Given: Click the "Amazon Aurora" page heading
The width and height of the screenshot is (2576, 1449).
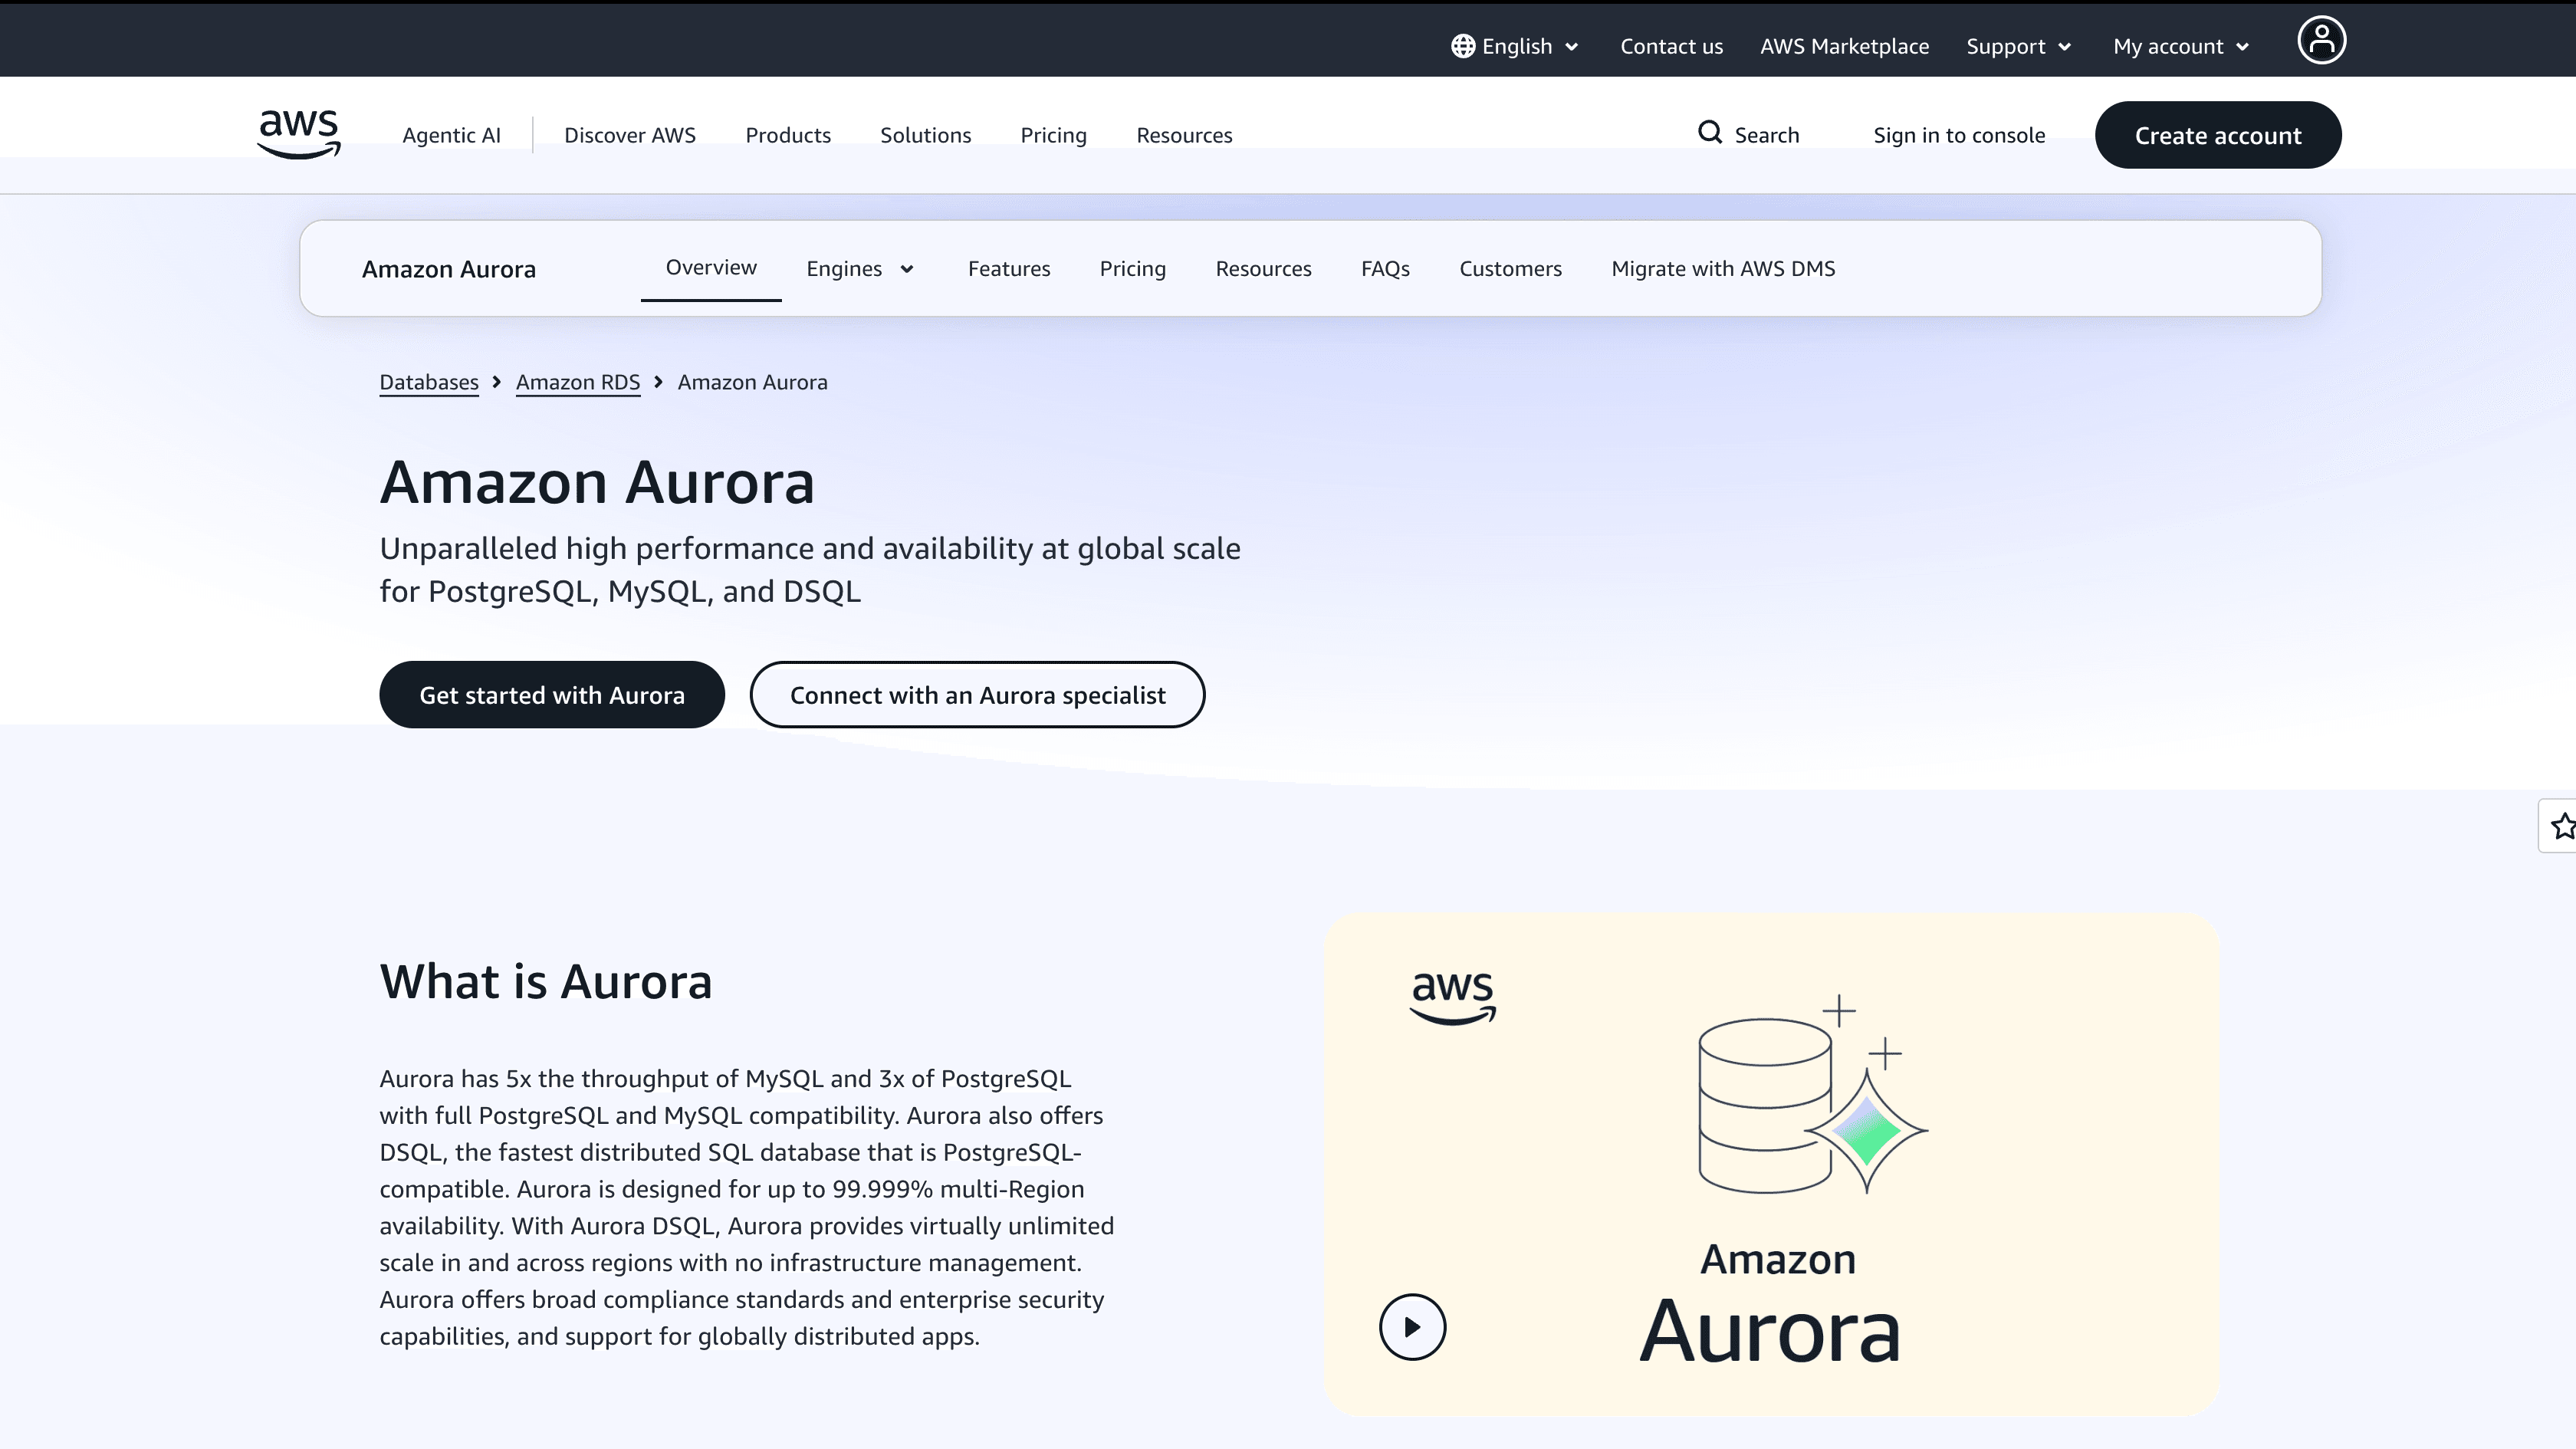Looking at the screenshot, I should pyautogui.click(x=597, y=482).
